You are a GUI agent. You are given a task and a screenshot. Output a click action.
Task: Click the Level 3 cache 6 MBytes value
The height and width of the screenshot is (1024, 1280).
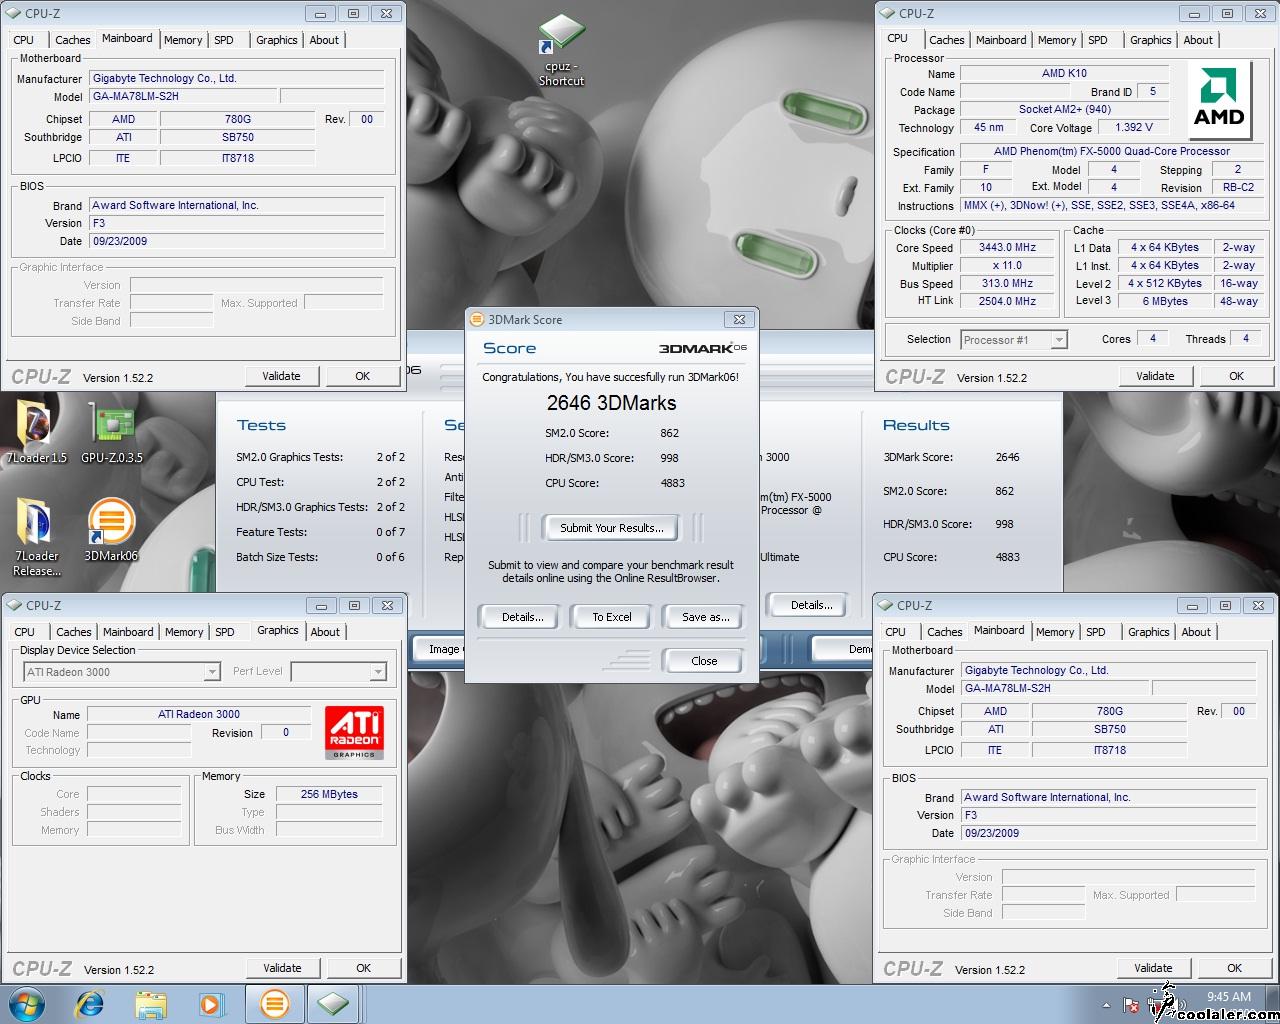1165,301
